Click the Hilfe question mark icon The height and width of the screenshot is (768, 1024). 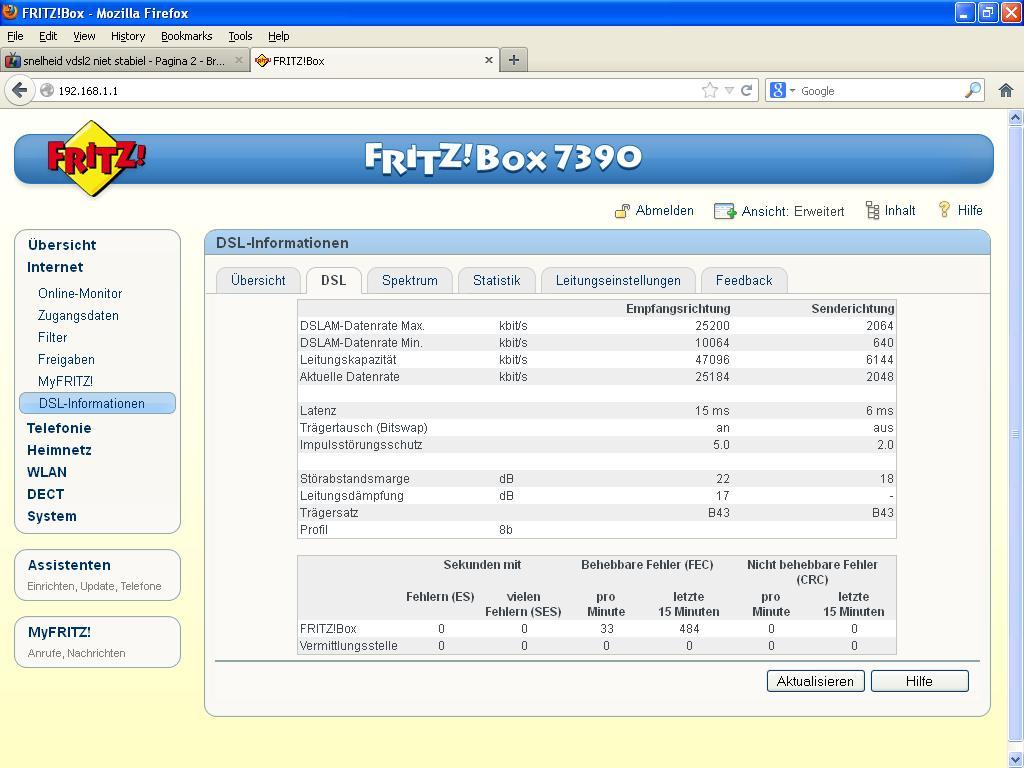tap(944, 210)
